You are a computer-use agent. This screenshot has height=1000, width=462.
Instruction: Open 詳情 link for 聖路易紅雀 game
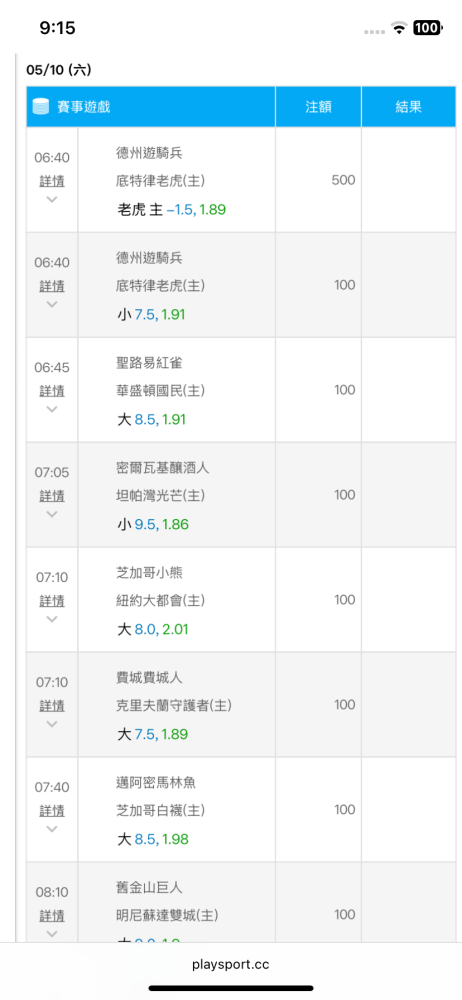(52, 391)
